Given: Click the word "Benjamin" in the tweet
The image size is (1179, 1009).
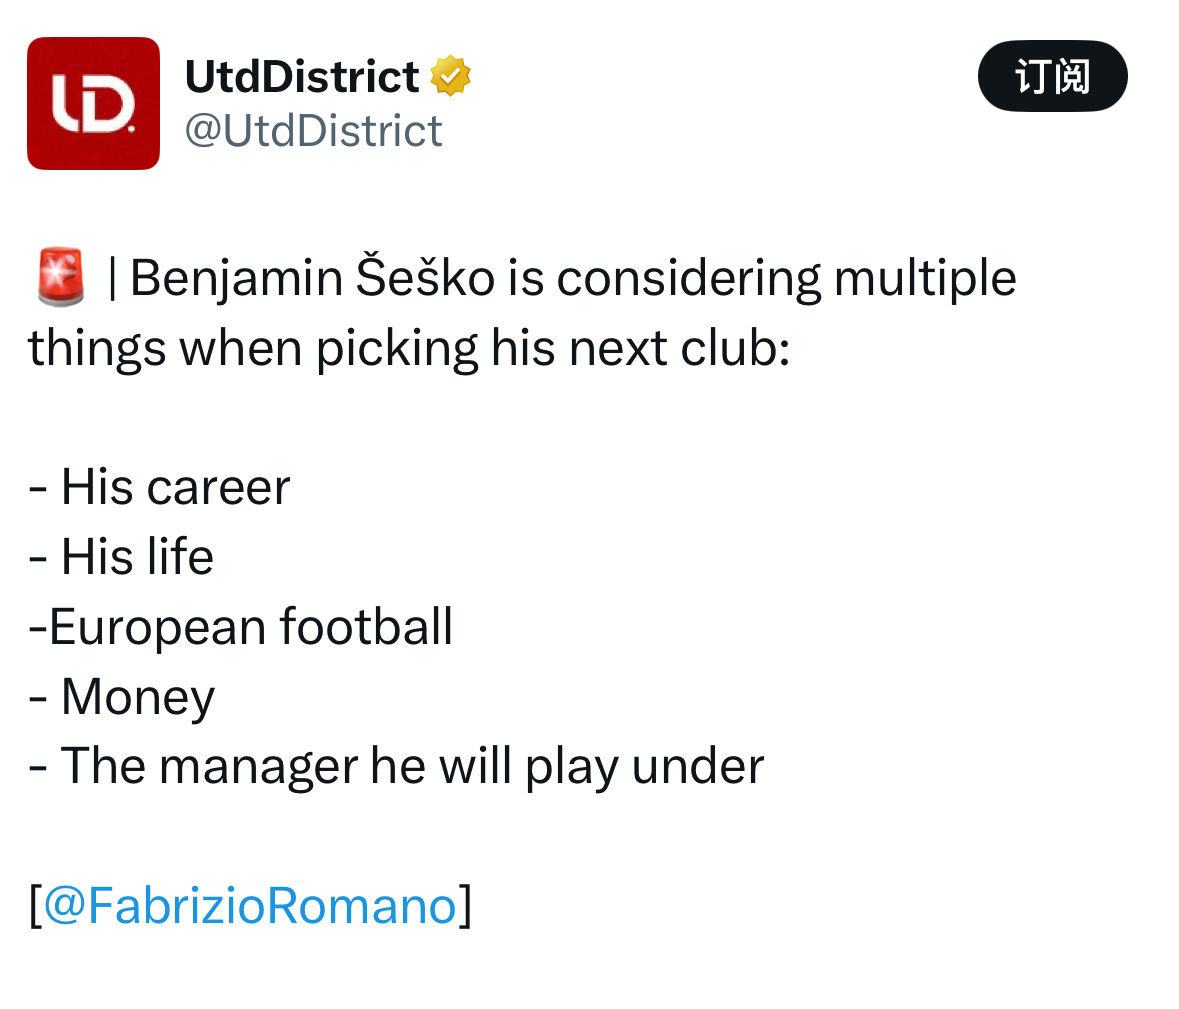Looking at the screenshot, I should (237, 279).
